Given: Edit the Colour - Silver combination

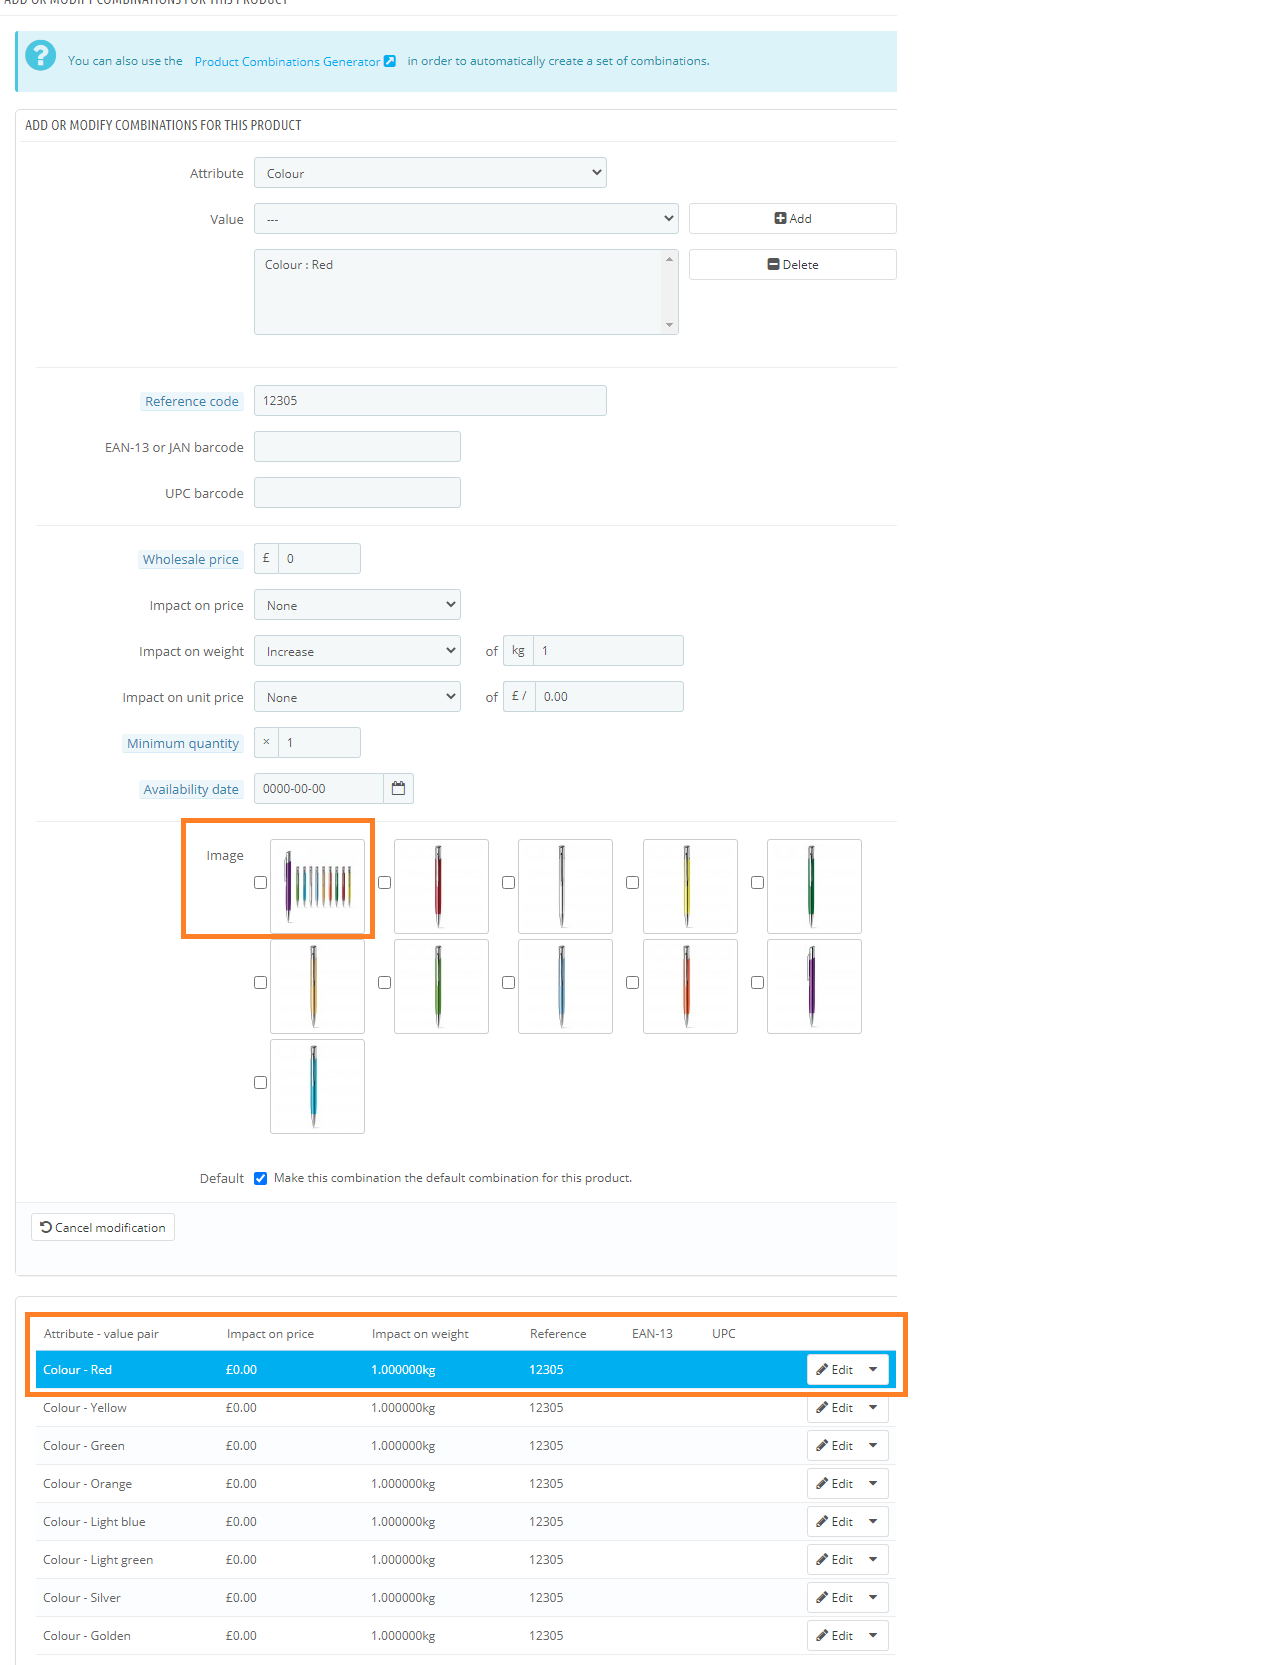Looking at the screenshot, I should pyautogui.click(x=834, y=1598).
